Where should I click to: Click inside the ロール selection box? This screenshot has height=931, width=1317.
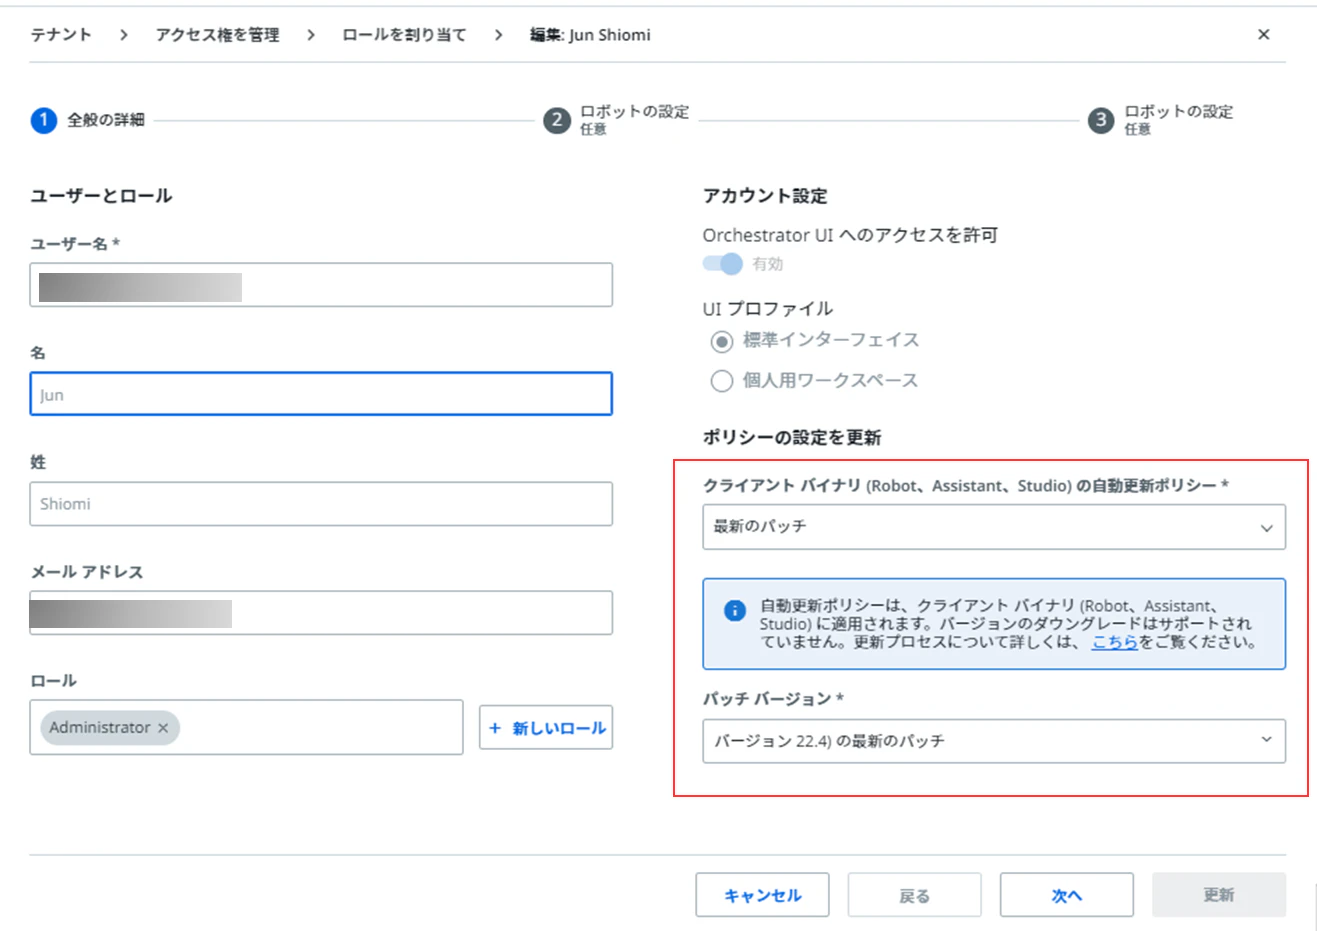[x=247, y=727]
